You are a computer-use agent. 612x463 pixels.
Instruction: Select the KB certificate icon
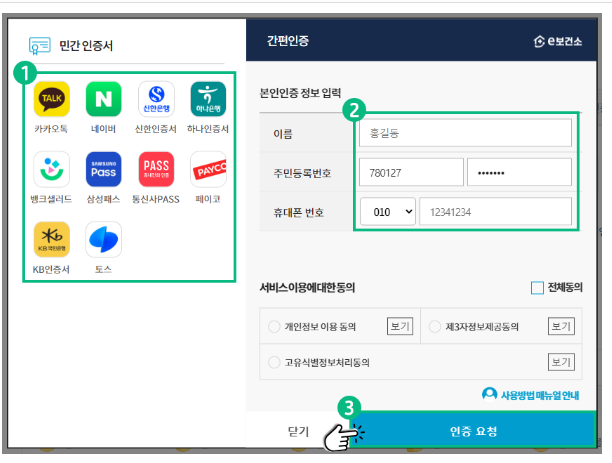[x=52, y=240]
